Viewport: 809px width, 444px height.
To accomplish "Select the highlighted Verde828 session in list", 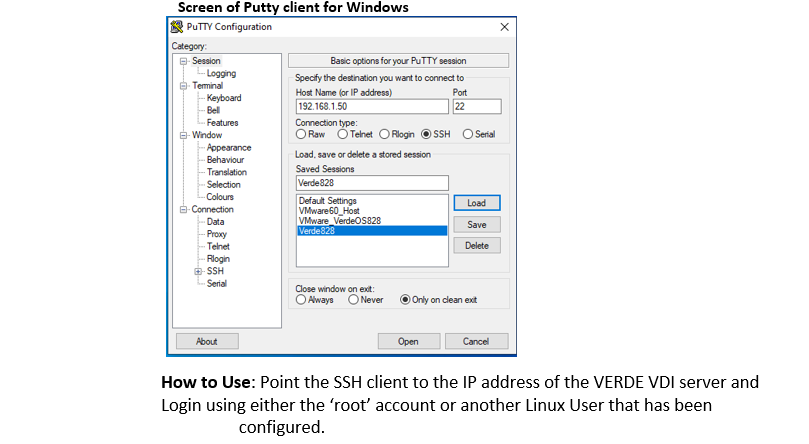I will pyautogui.click(x=372, y=231).
